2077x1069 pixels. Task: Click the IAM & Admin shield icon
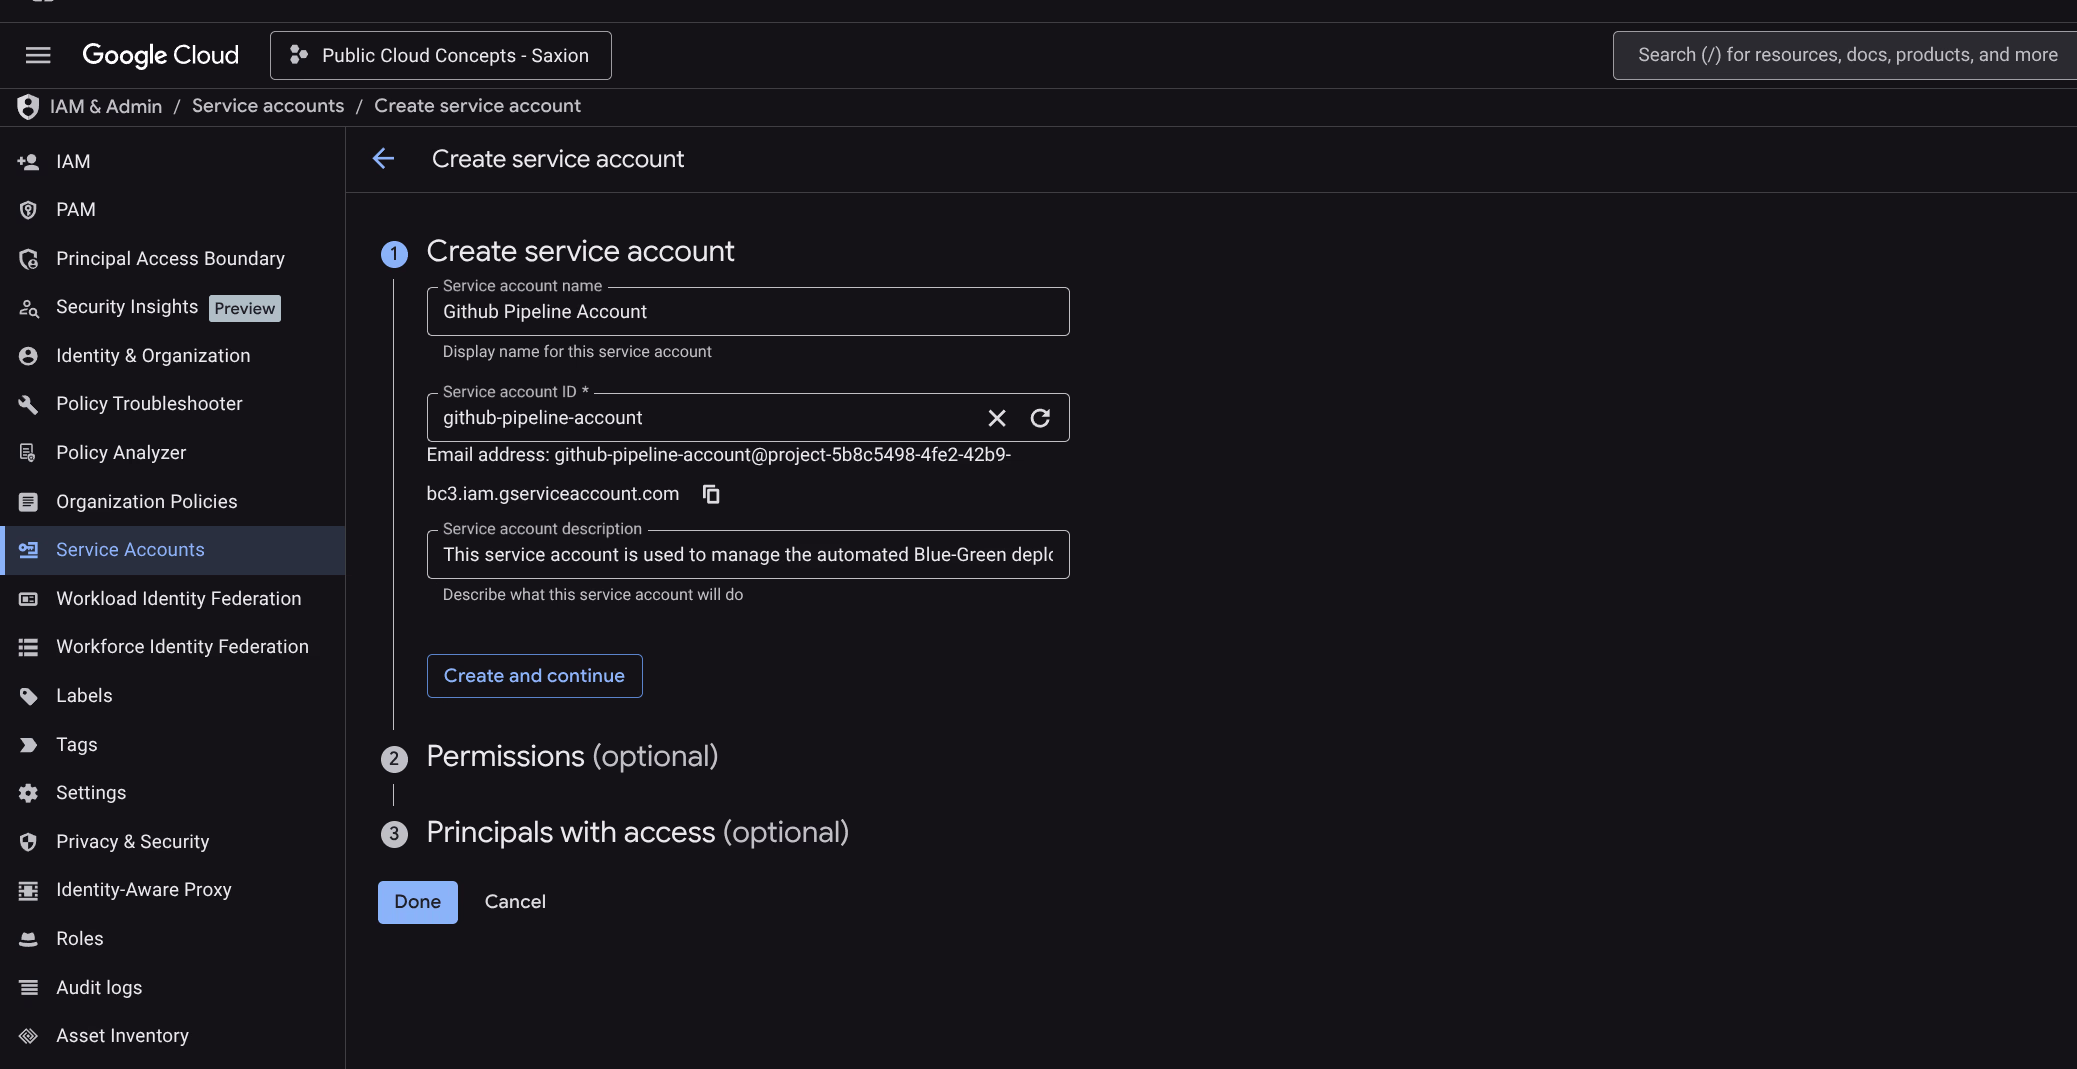coord(28,106)
